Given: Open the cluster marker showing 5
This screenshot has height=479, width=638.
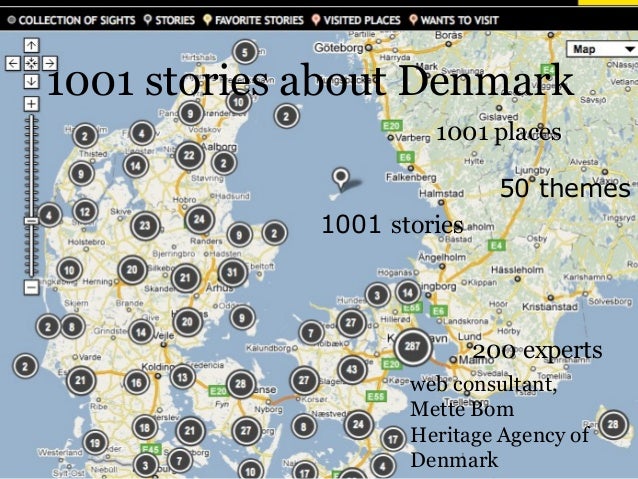Looking at the screenshot, I should pyautogui.click(x=245, y=52).
